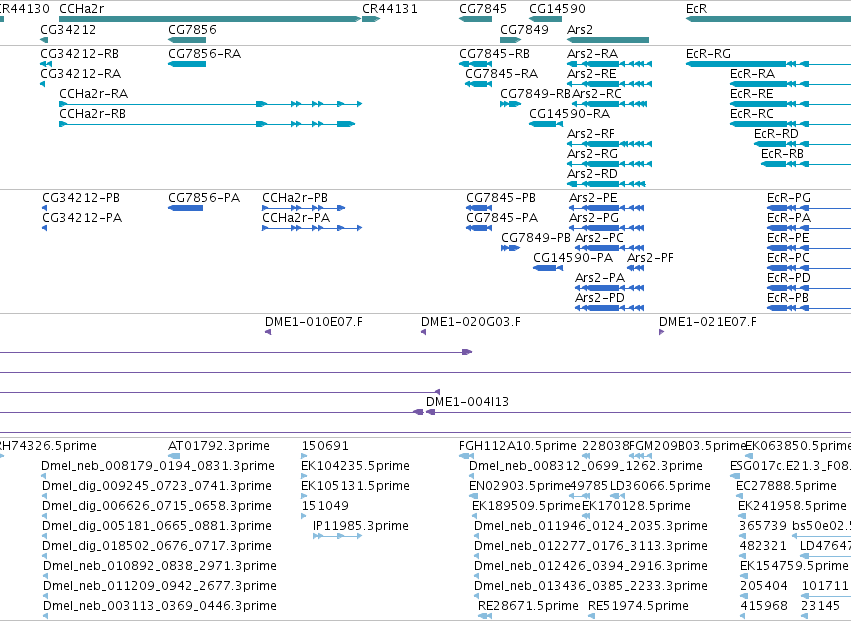Select the CG7856 gene label
This screenshot has height=621, width=851.
192,29
